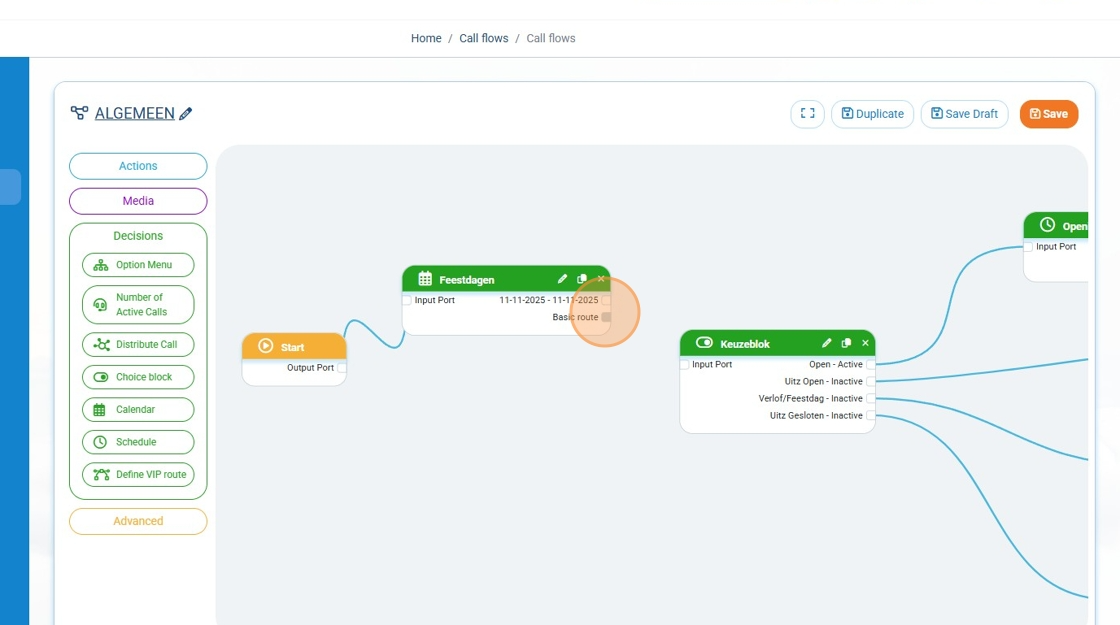Edit the Keuzeblok block with pencil icon
The width and height of the screenshot is (1120, 625).
point(826,343)
